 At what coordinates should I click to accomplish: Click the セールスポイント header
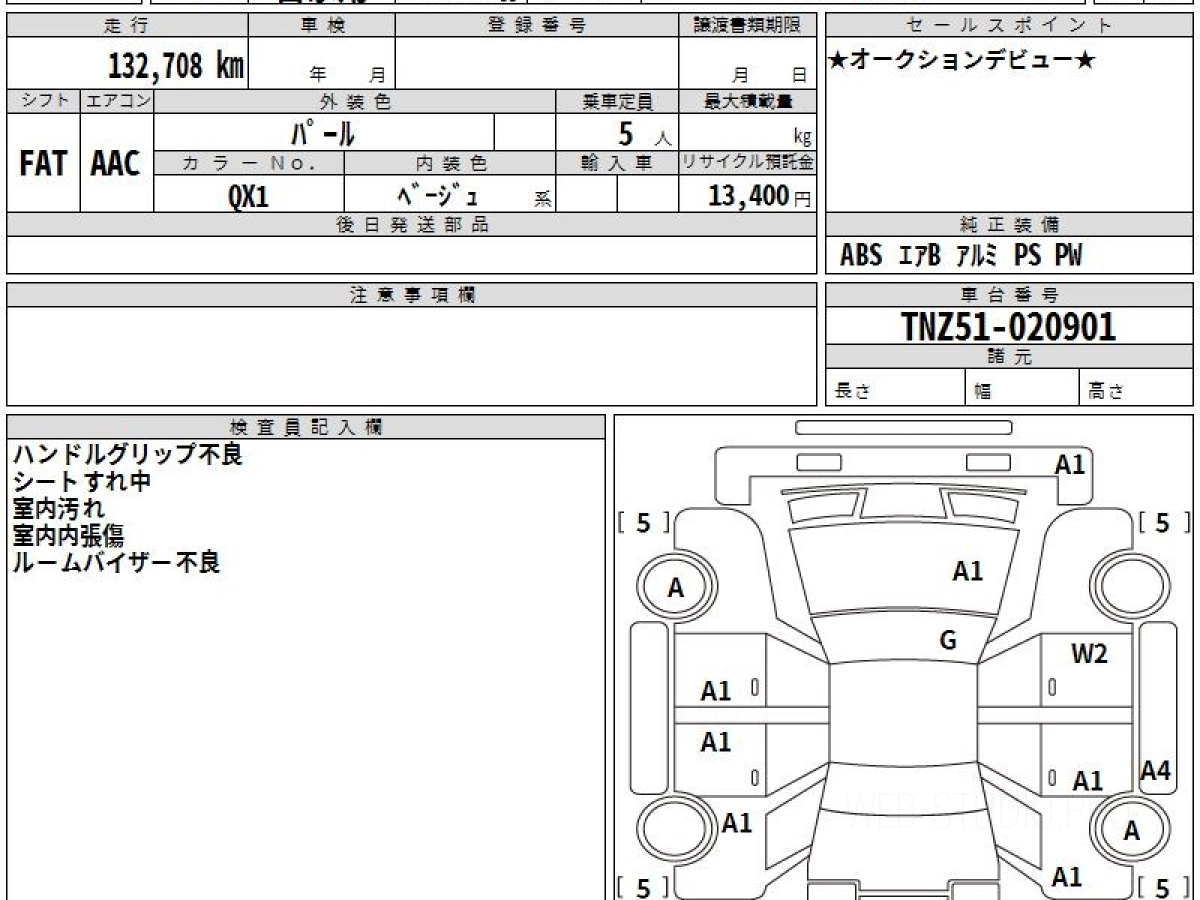1009,26
